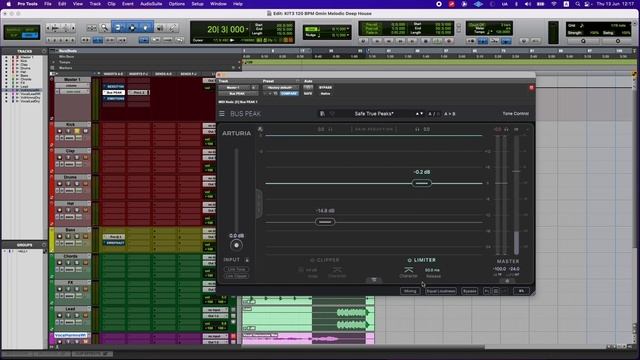Record-enable the Bass track
This screenshot has width=640, height=360.
pyautogui.click(x=60, y=236)
